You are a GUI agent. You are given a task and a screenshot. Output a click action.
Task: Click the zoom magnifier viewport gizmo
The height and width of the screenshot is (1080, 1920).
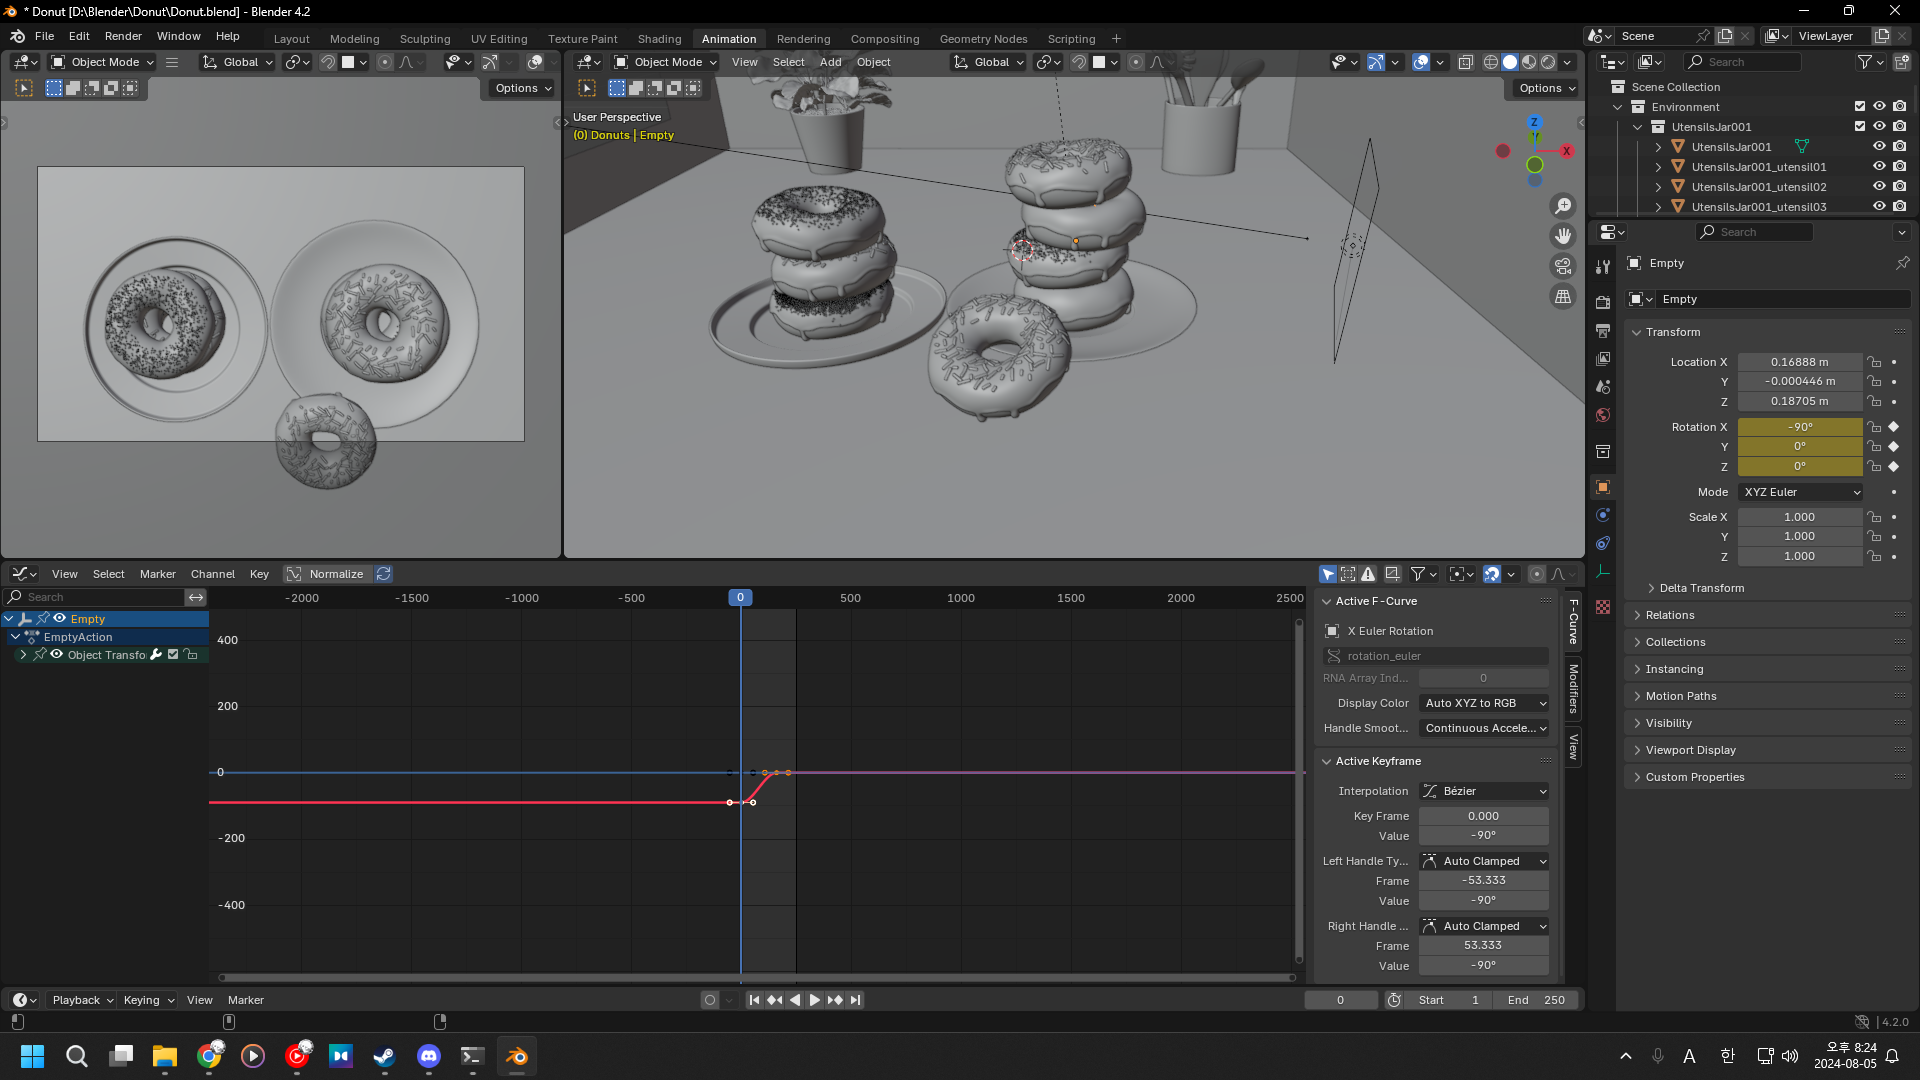pyautogui.click(x=1563, y=206)
